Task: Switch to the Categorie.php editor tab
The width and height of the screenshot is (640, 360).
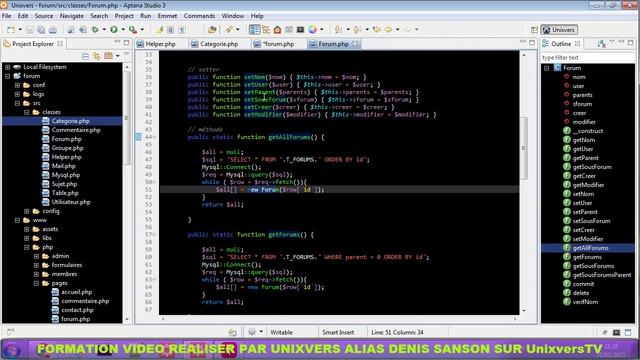Action: [219, 44]
